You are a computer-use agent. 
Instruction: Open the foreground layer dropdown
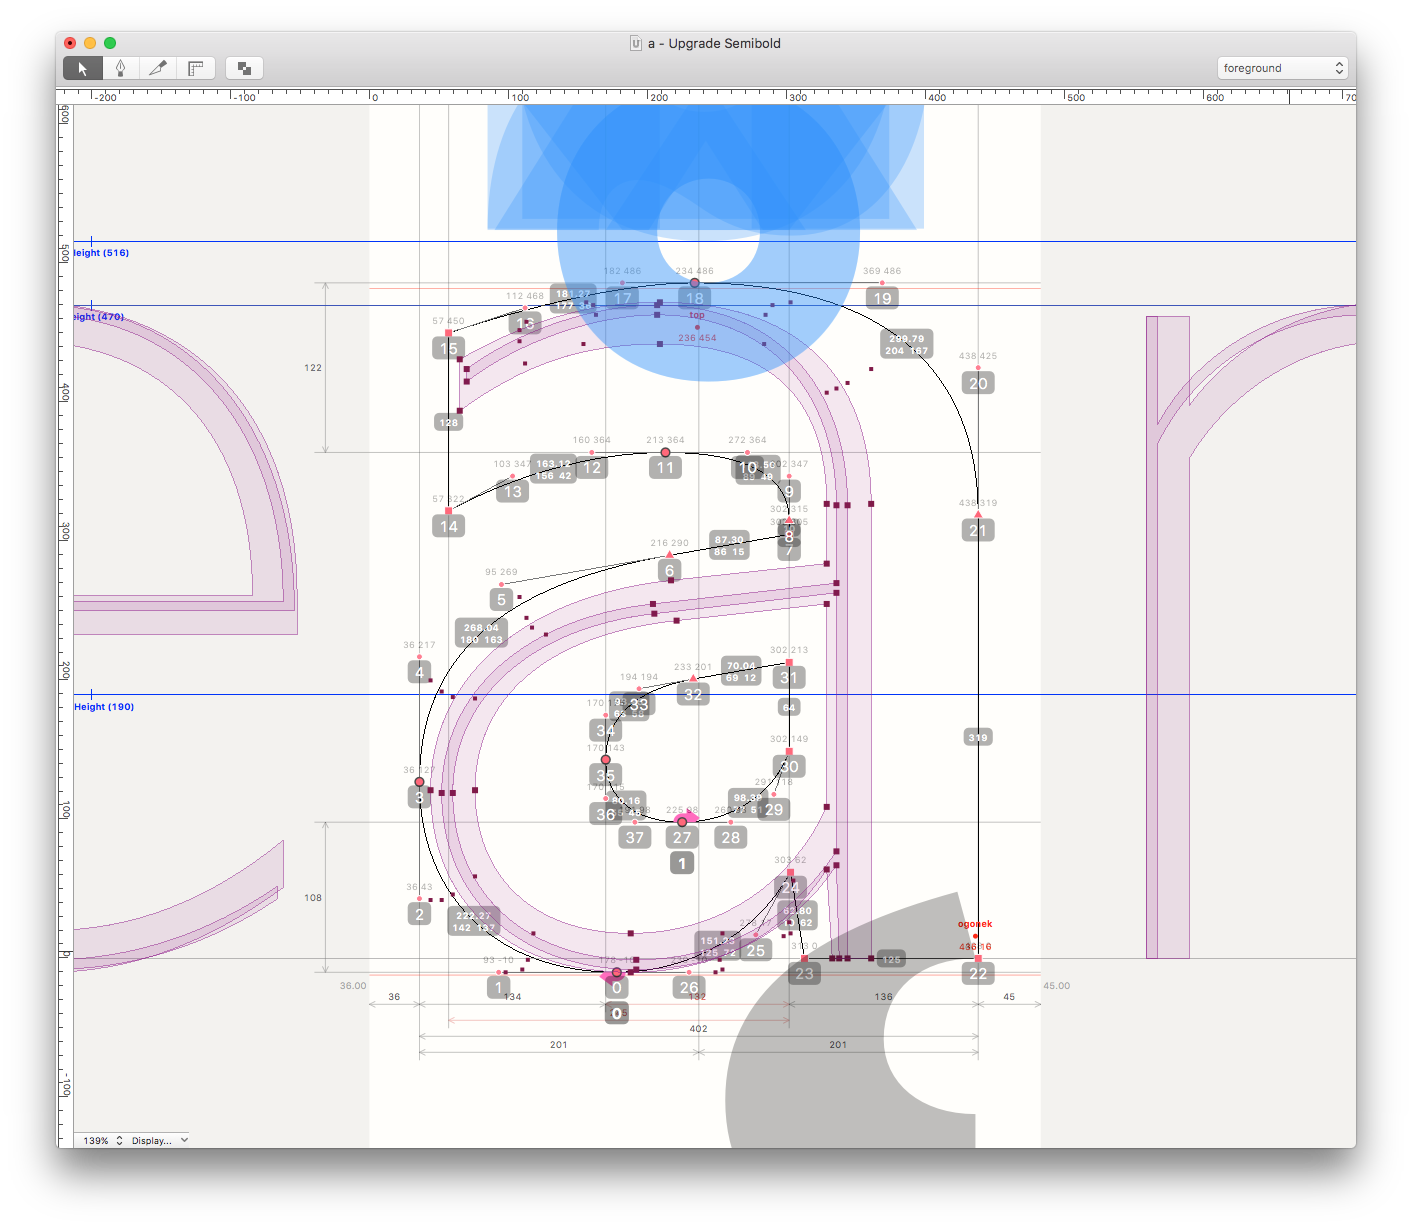[x=1283, y=68]
